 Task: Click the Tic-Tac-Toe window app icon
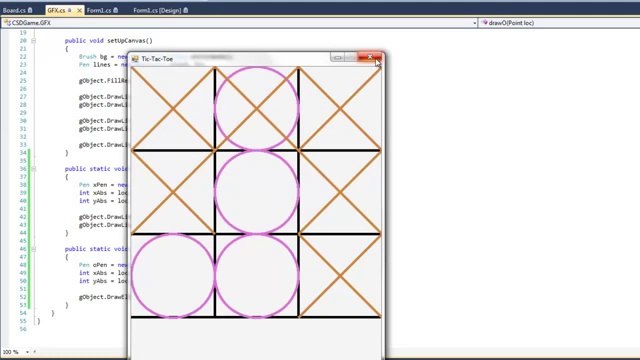pos(135,59)
